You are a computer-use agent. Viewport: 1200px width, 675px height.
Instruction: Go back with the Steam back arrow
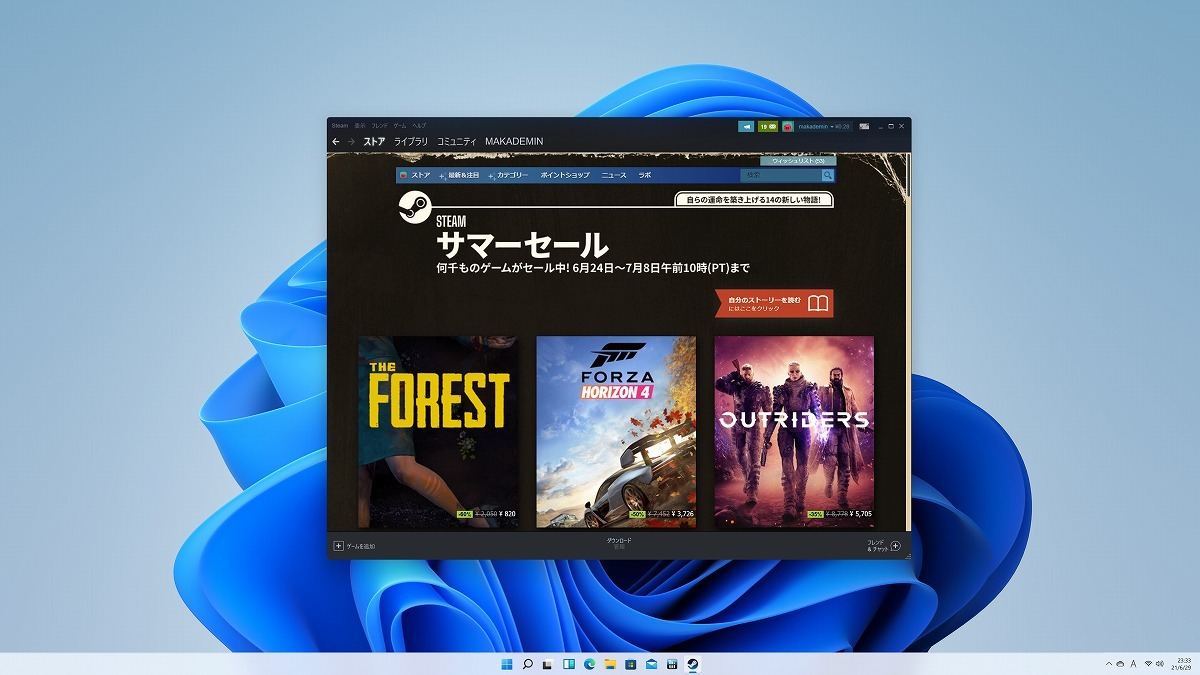(336, 142)
